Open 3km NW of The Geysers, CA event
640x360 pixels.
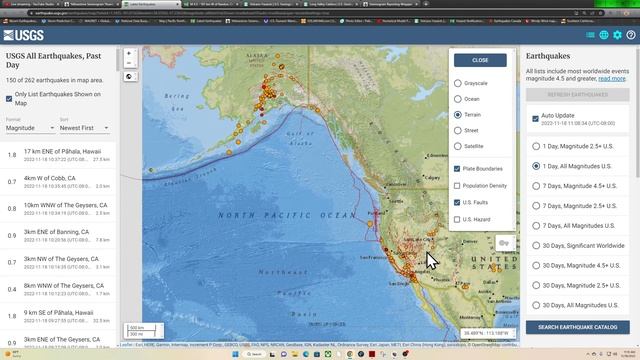click(58, 262)
